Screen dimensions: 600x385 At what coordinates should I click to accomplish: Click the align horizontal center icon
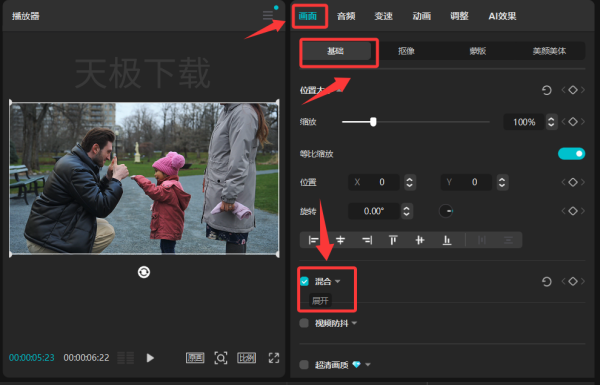pos(340,240)
